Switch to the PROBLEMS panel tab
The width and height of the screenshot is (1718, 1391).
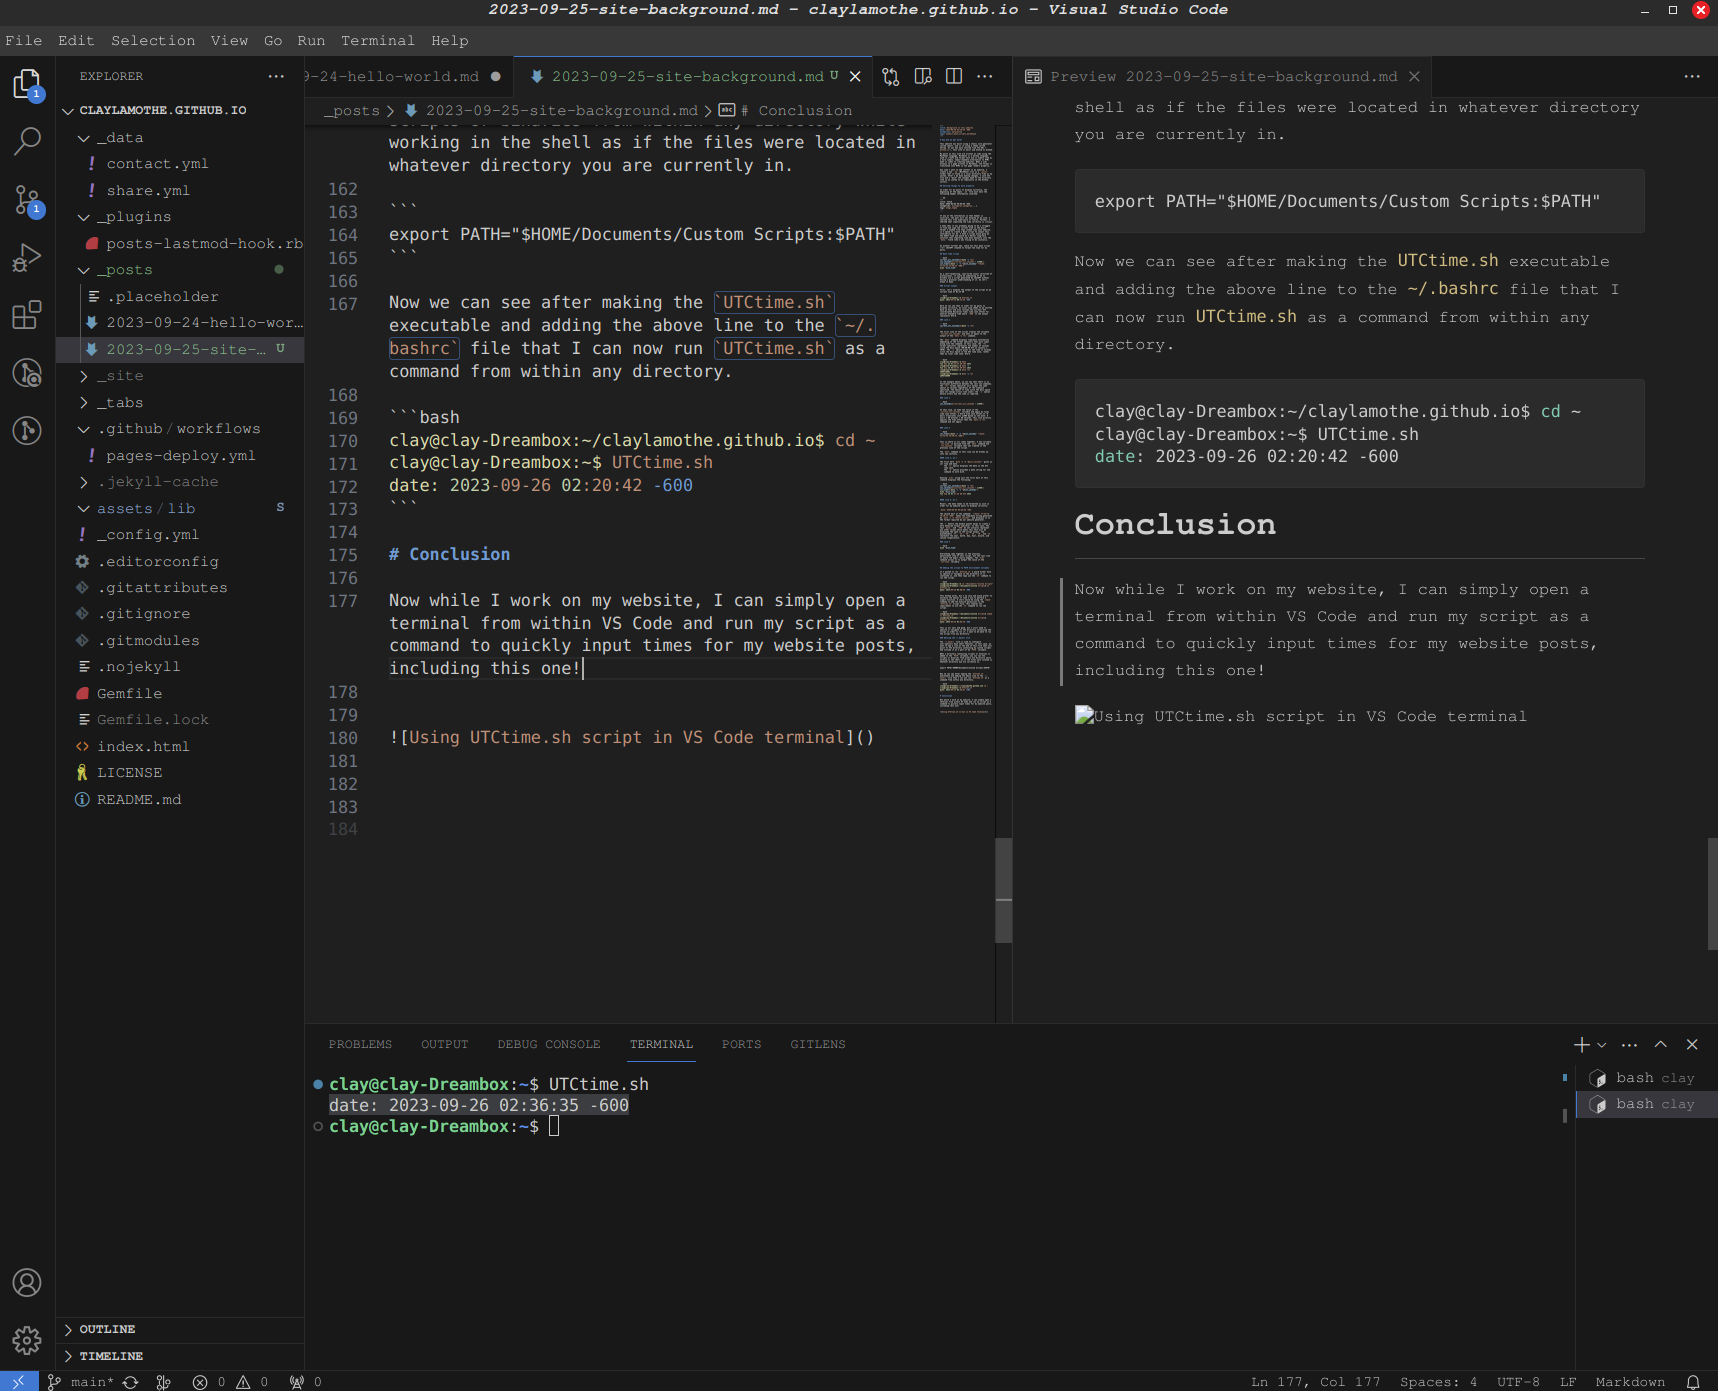click(x=360, y=1044)
